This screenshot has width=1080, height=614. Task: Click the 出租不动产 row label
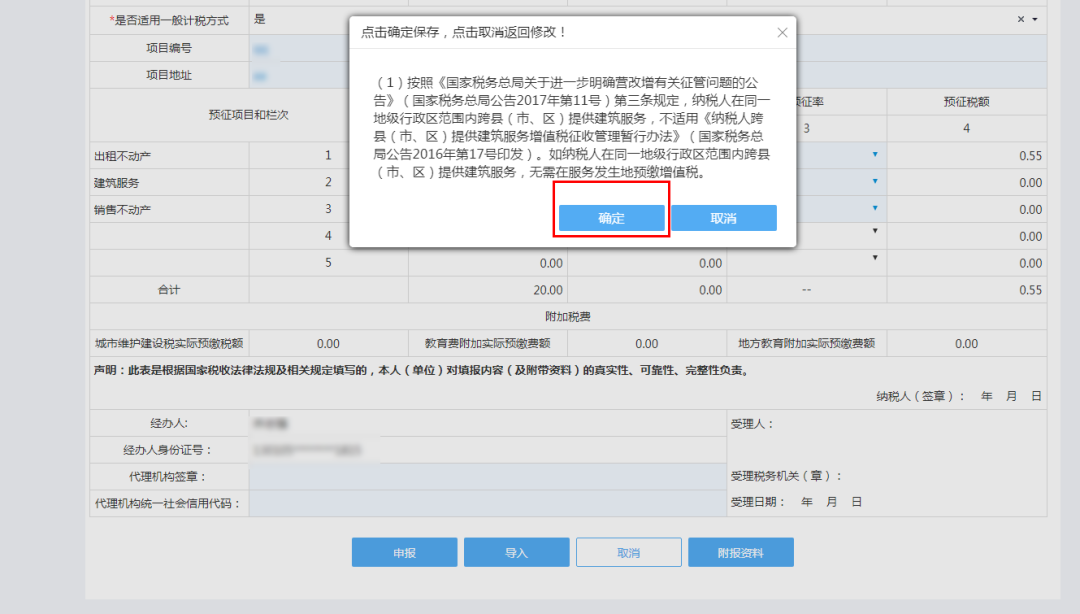pos(122,156)
